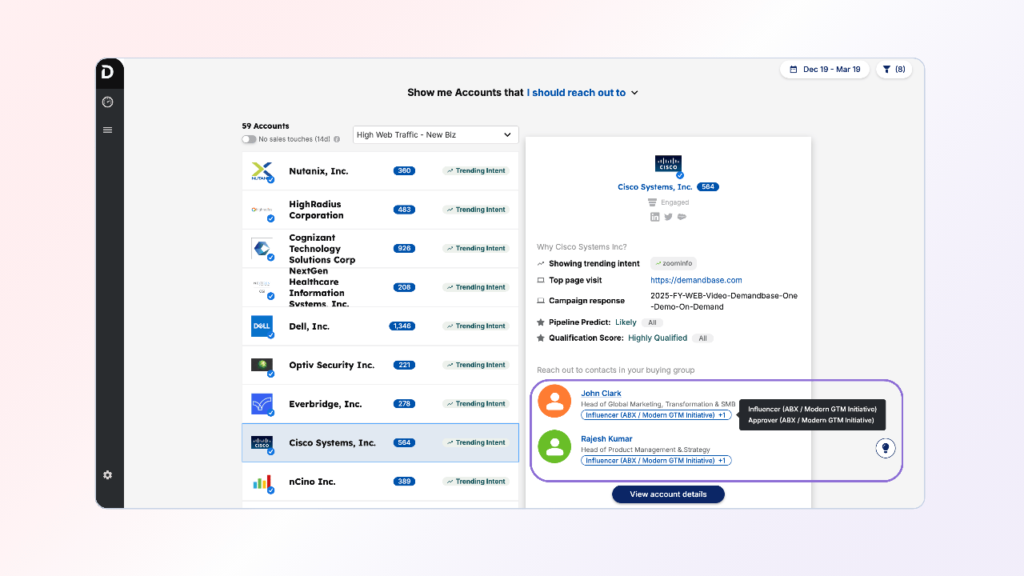This screenshot has height=576, width=1024.
Task: Open Cisco Systems, Inc. link in detail panel
Action: point(655,187)
